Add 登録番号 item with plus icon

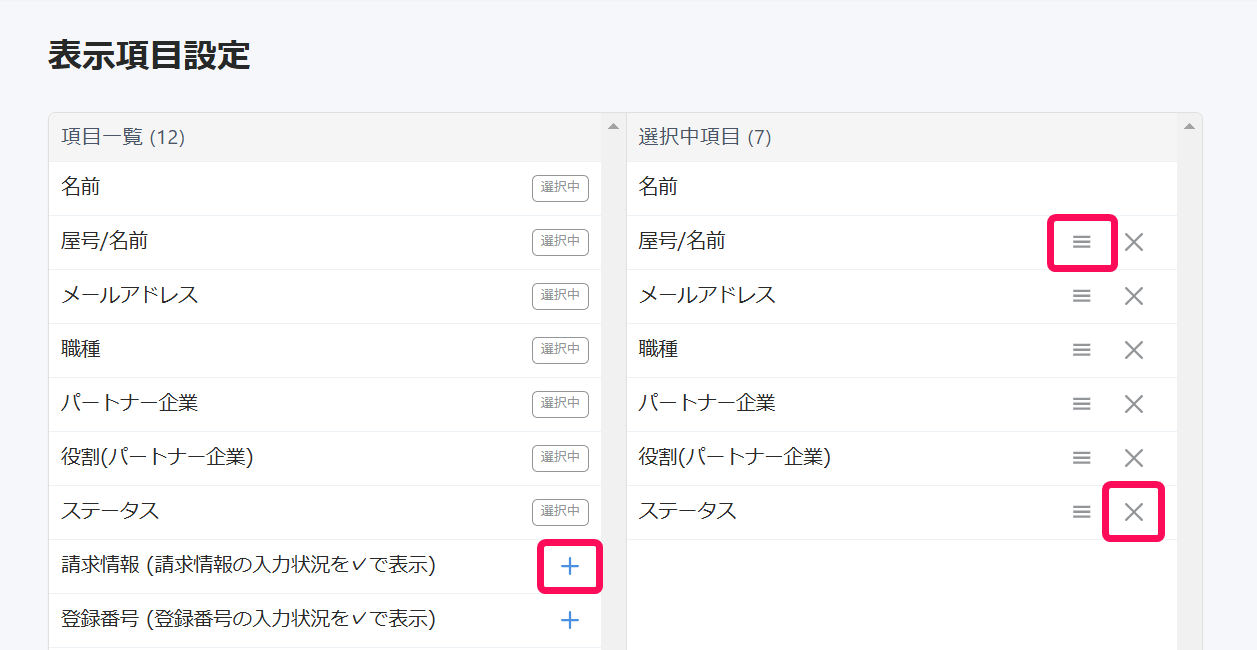point(570,621)
